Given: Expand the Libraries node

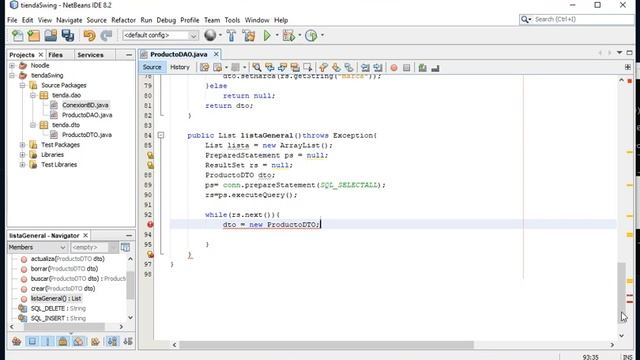Looking at the screenshot, I should 22,155.
